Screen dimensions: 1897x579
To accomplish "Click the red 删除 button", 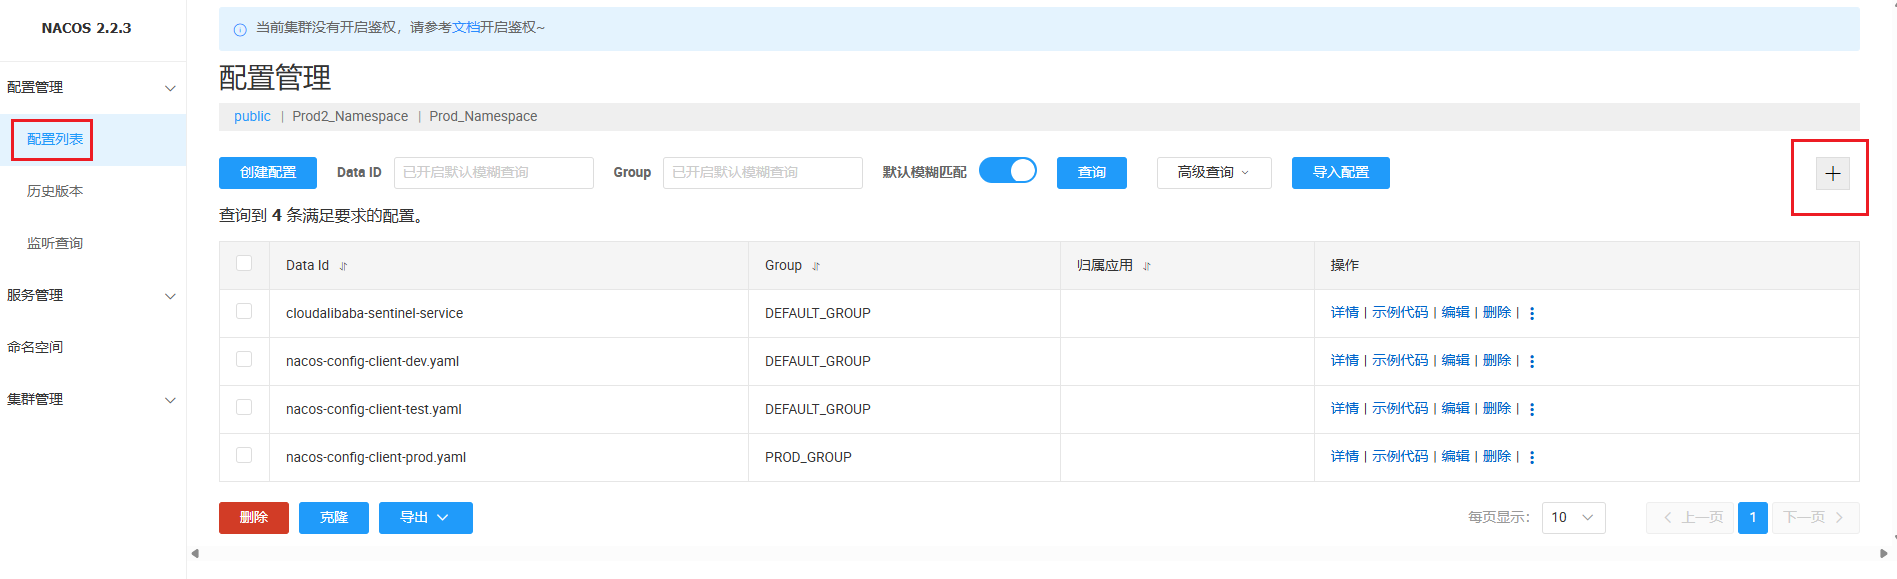I will click(x=254, y=518).
